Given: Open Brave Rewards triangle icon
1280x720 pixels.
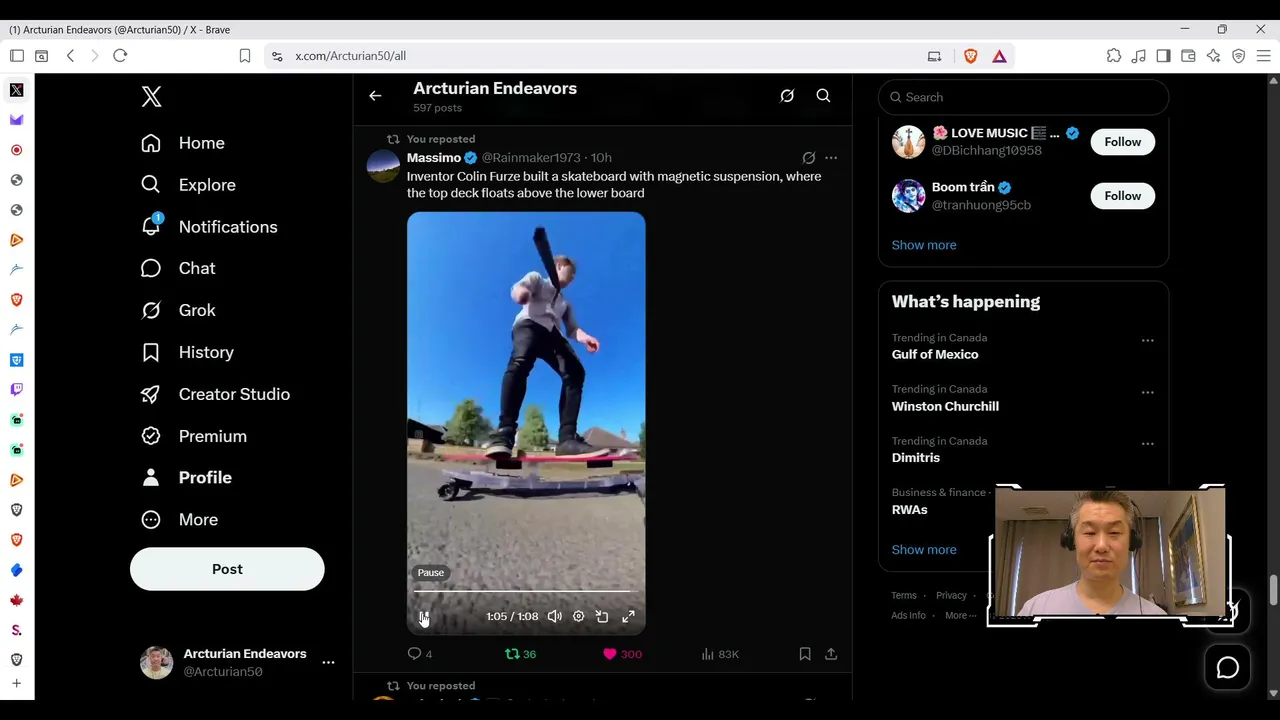Looking at the screenshot, I should pos(999,56).
